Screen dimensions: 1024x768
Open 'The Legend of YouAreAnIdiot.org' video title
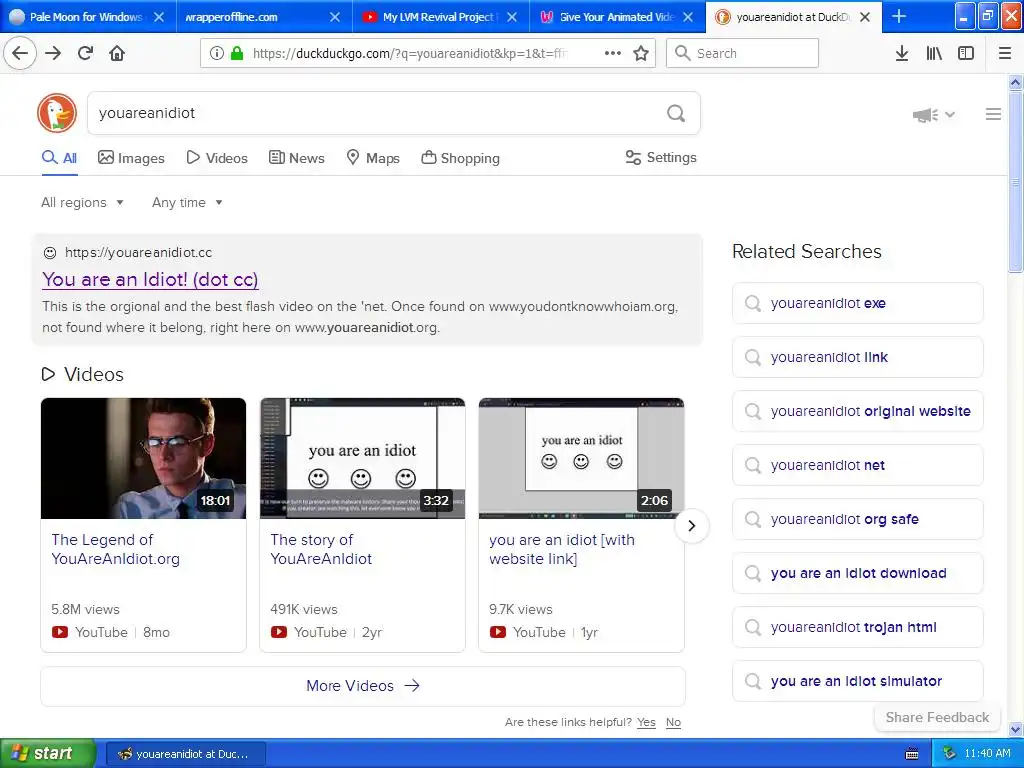[x=116, y=549]
